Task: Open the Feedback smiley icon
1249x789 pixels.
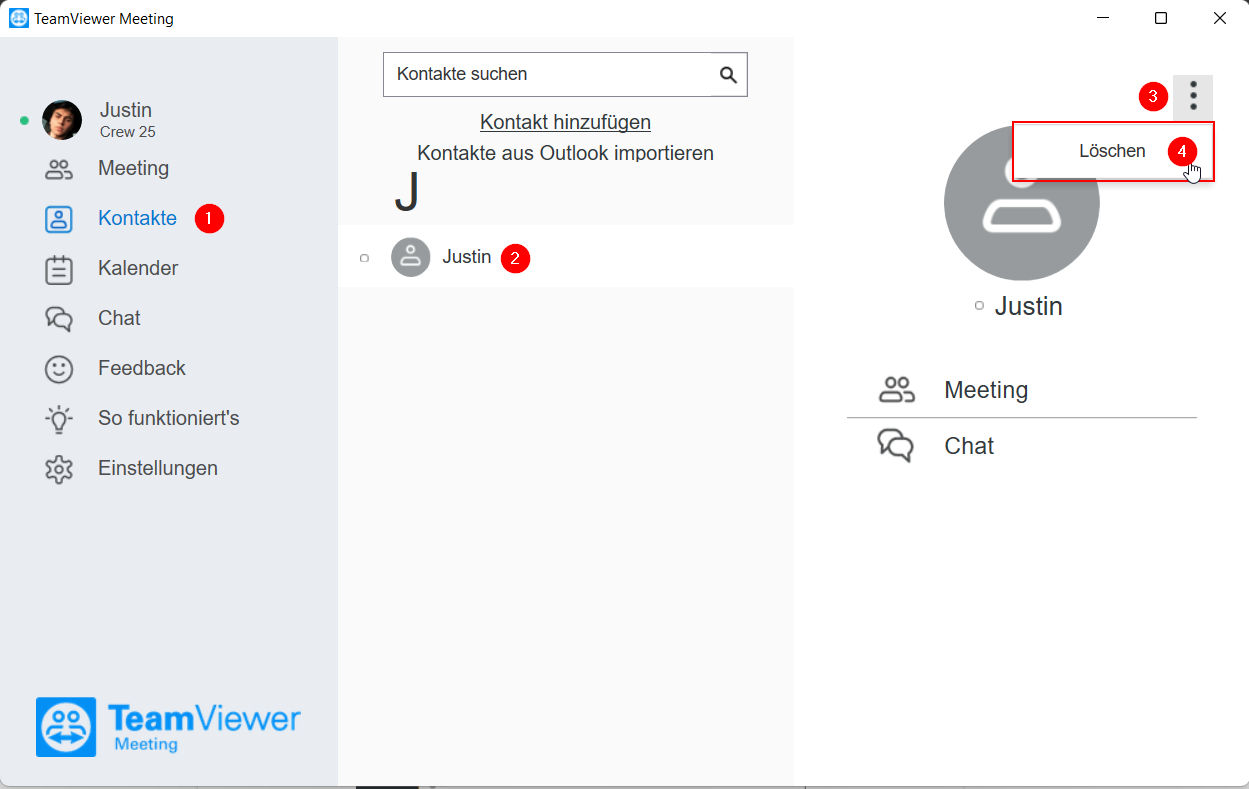Action: pyautogui.click(x=59, y=369)
